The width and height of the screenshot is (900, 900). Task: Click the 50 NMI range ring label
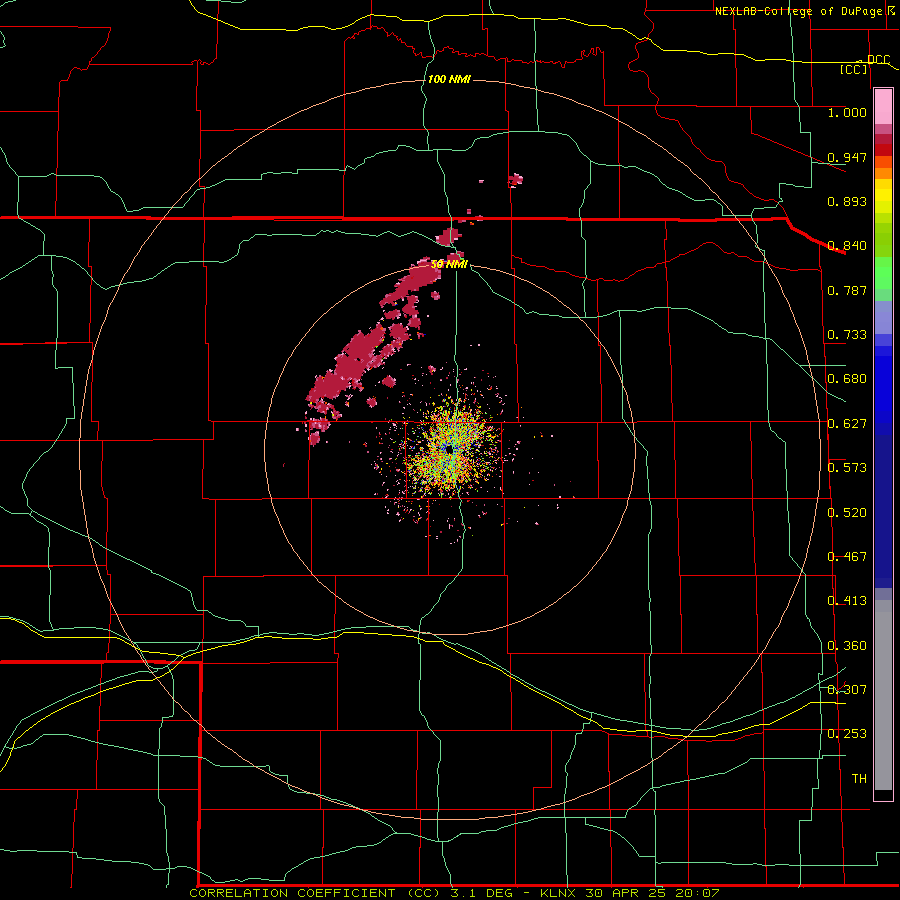tap(449, 264)
